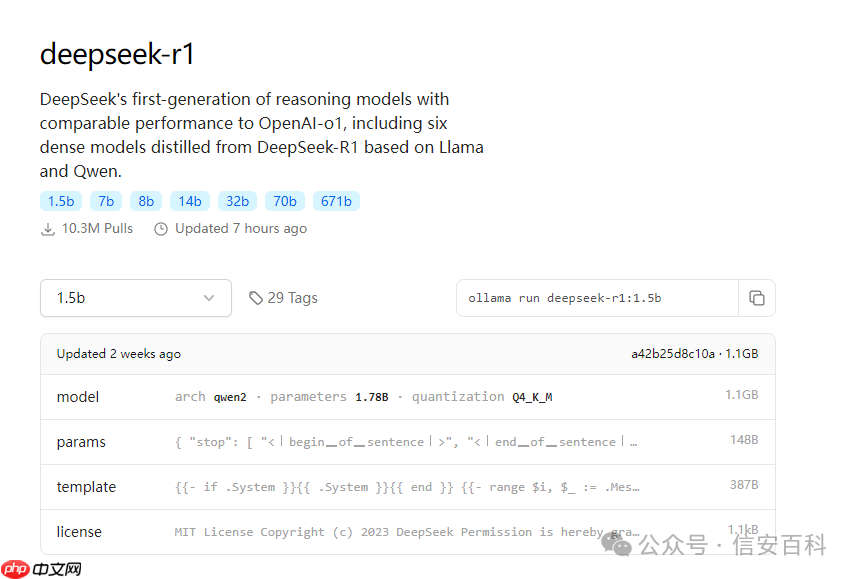Click the WeChat icon in the watermark
854x579 pixels.
coord(620,546)
